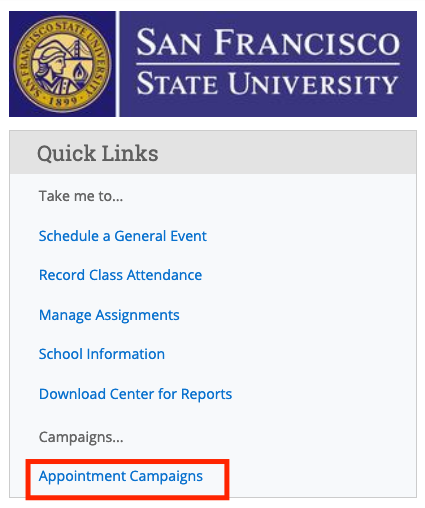The image size is (425, 508).
Task: Open the Appointment Campaigns link
Action: (121, 476)
